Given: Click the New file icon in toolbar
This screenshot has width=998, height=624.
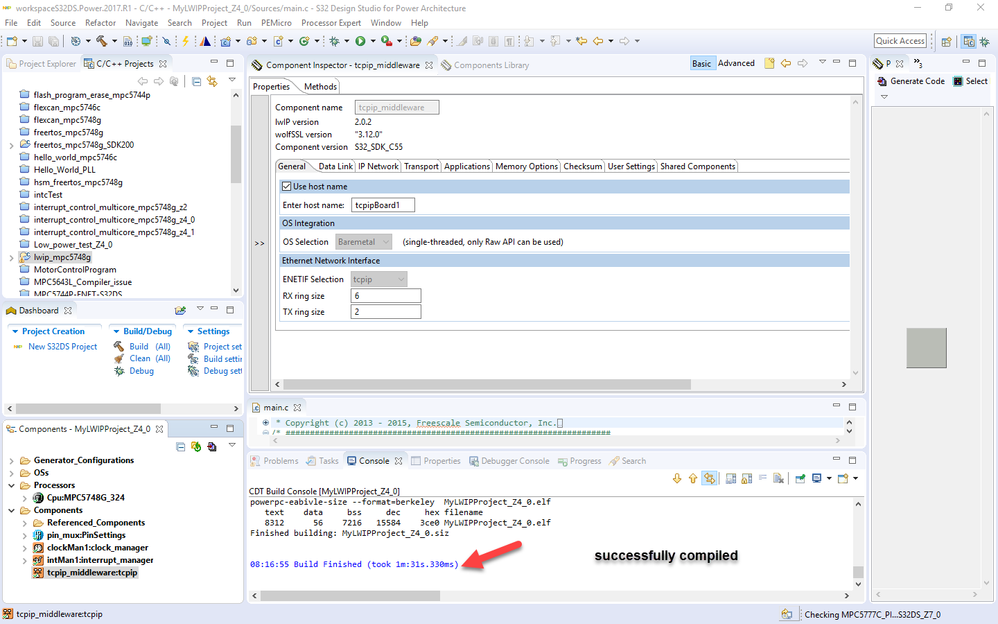Looking at the screenshot, I should (x=12, y=41).
